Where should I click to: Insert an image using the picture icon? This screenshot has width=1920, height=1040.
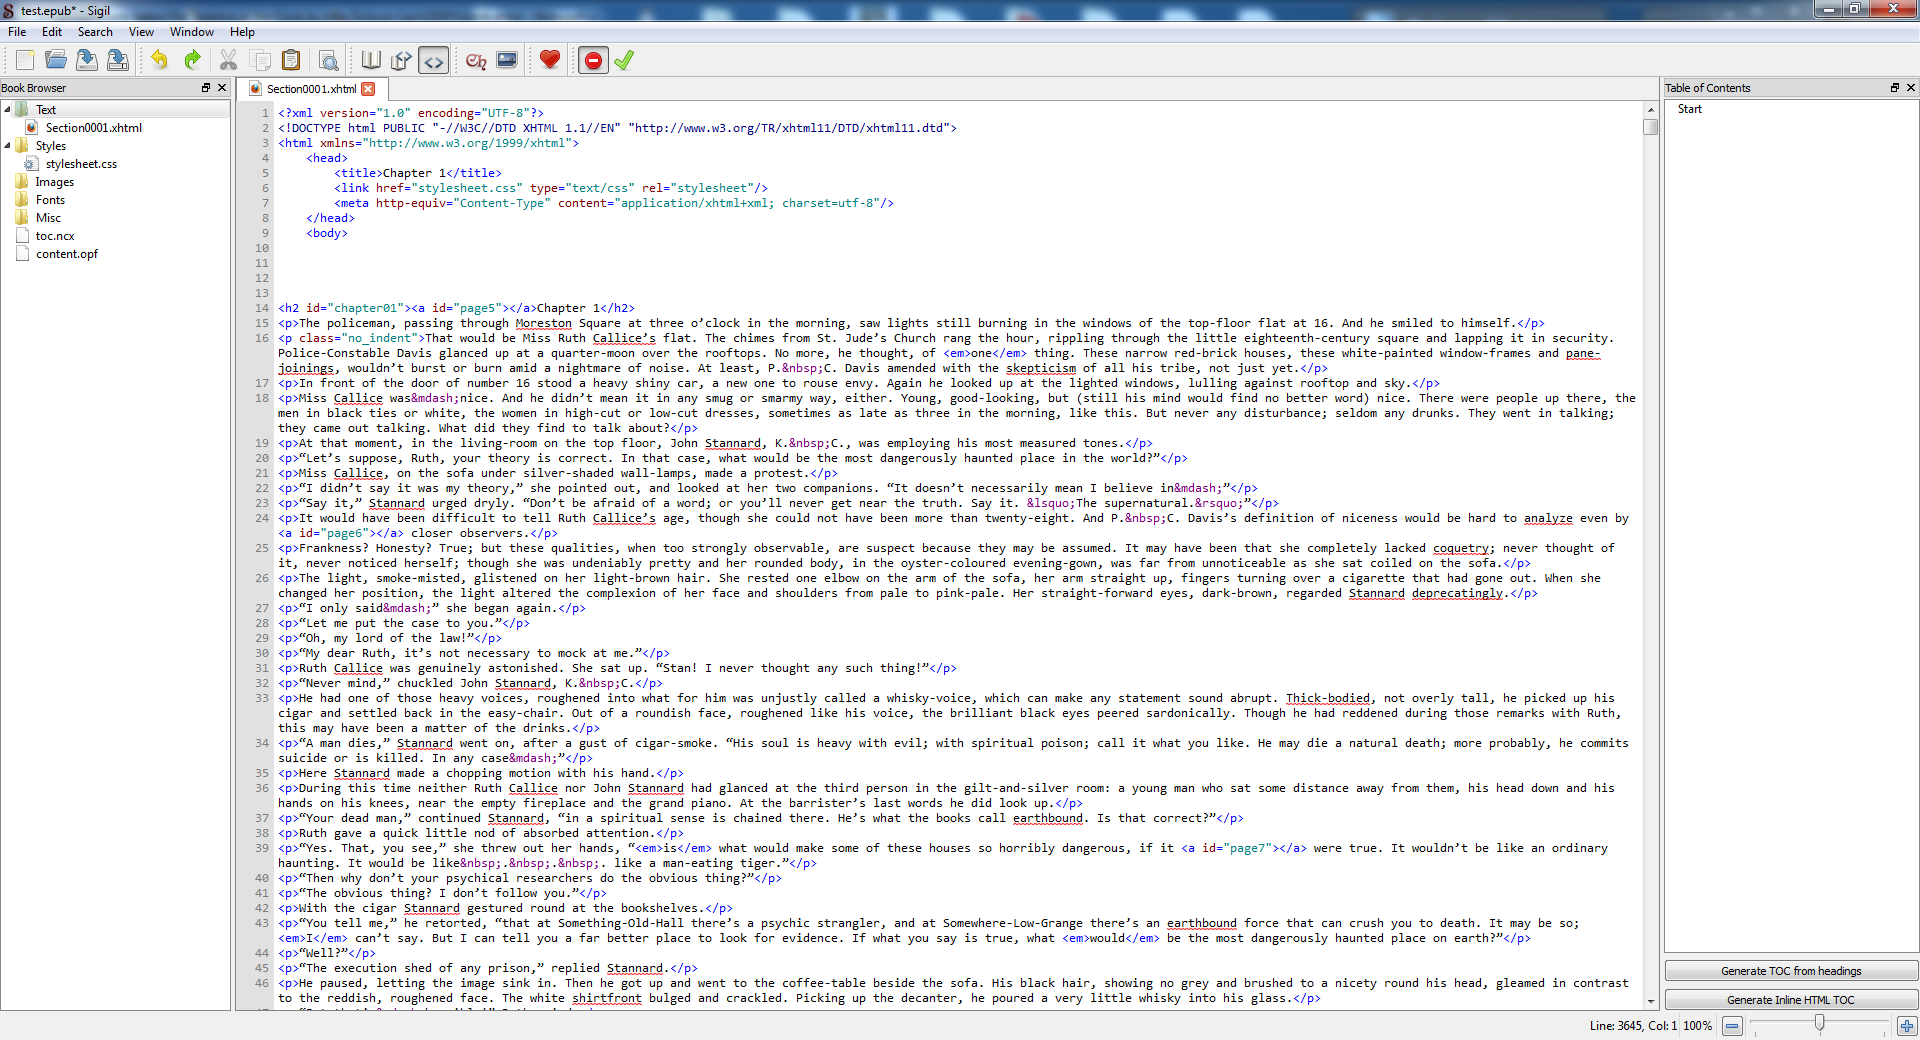pos(507,60)
